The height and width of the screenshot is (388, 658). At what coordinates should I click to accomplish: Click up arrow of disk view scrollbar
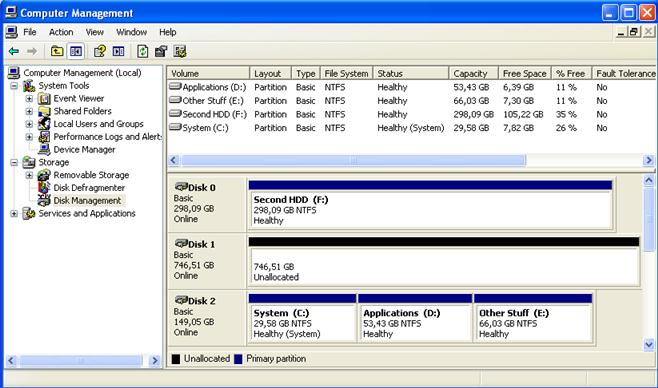pyautogui.click(x=649, y=180)
